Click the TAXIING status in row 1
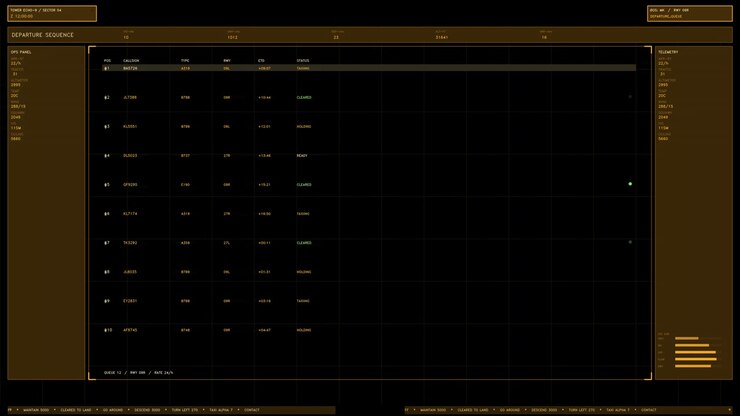Image resolution: width=740 pixels, height=416 pixels. click(x=303, y=68)
